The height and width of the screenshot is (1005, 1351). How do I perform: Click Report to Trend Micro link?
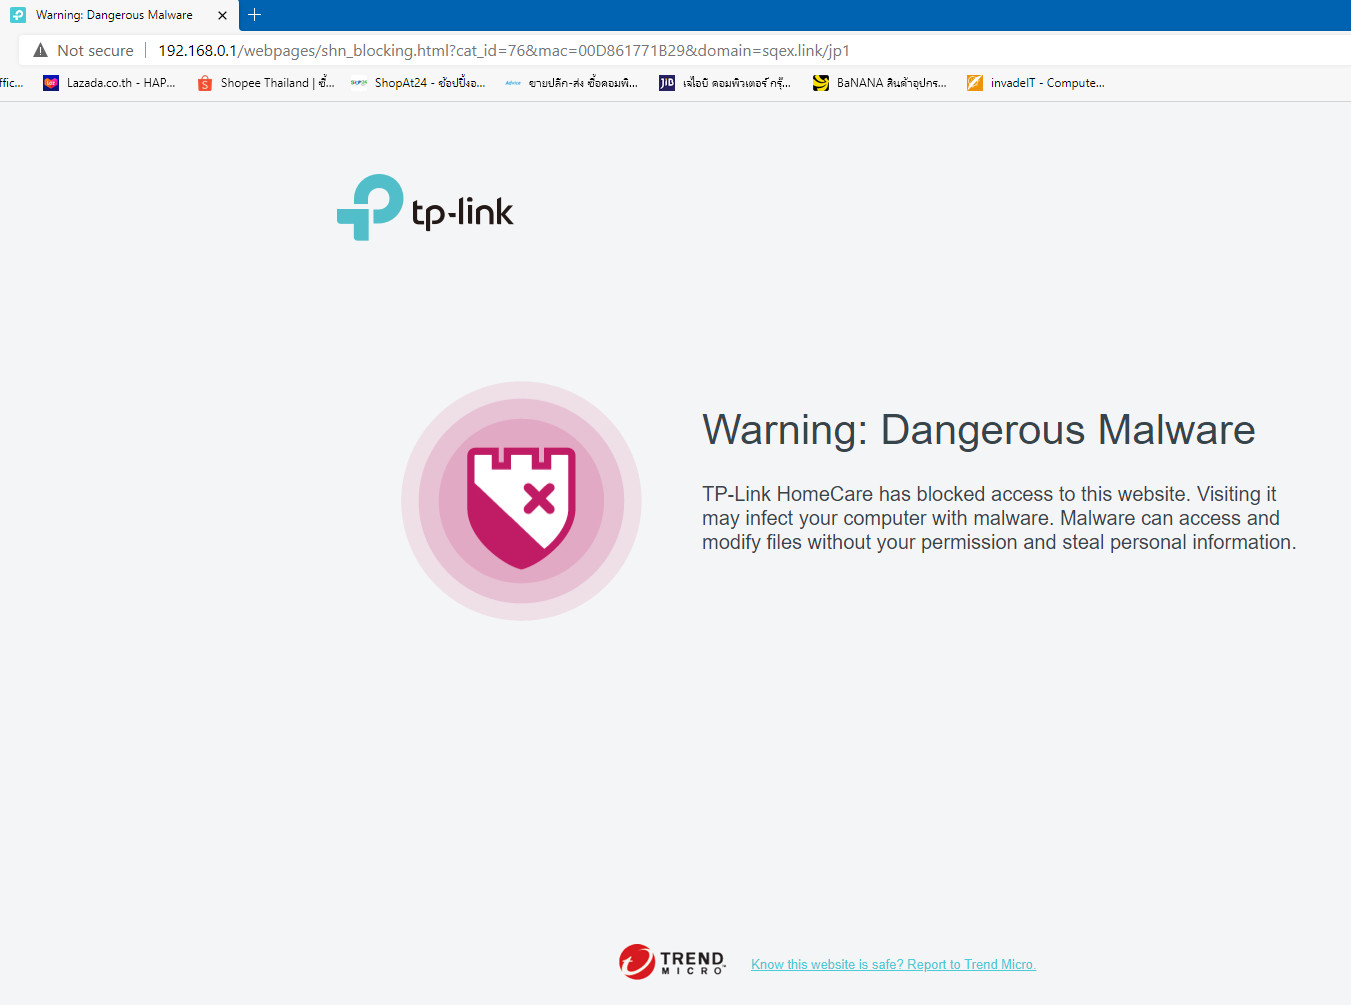893,965
